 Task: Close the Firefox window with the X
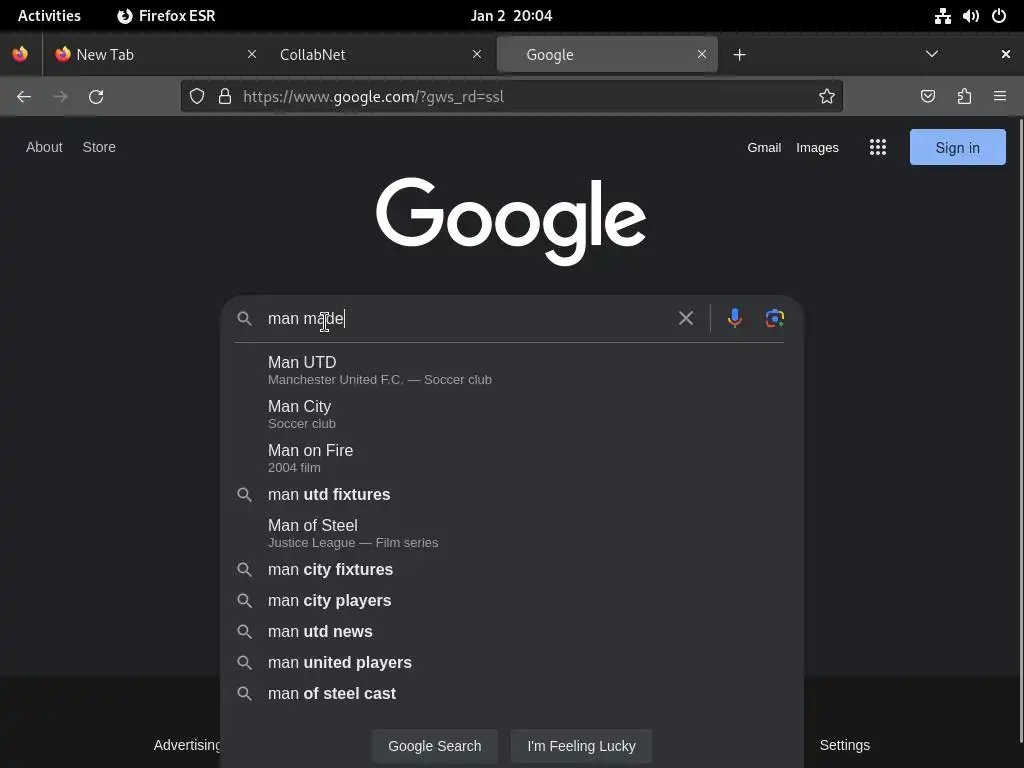click(1006, 54)
